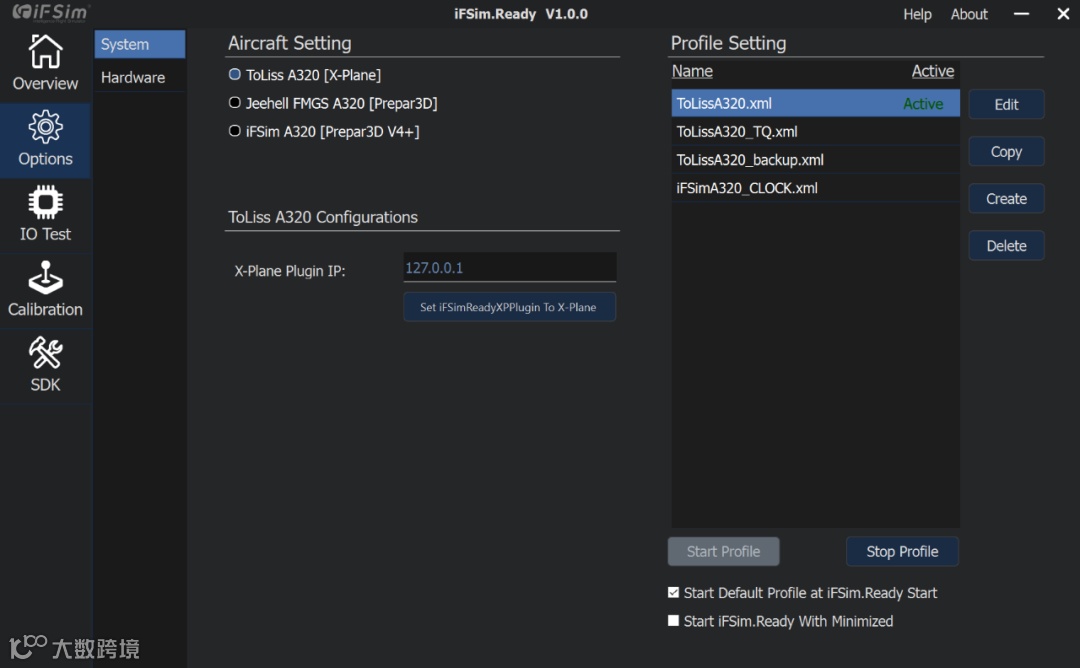
Task: Open the Help menu
Action: pos(917,14)
